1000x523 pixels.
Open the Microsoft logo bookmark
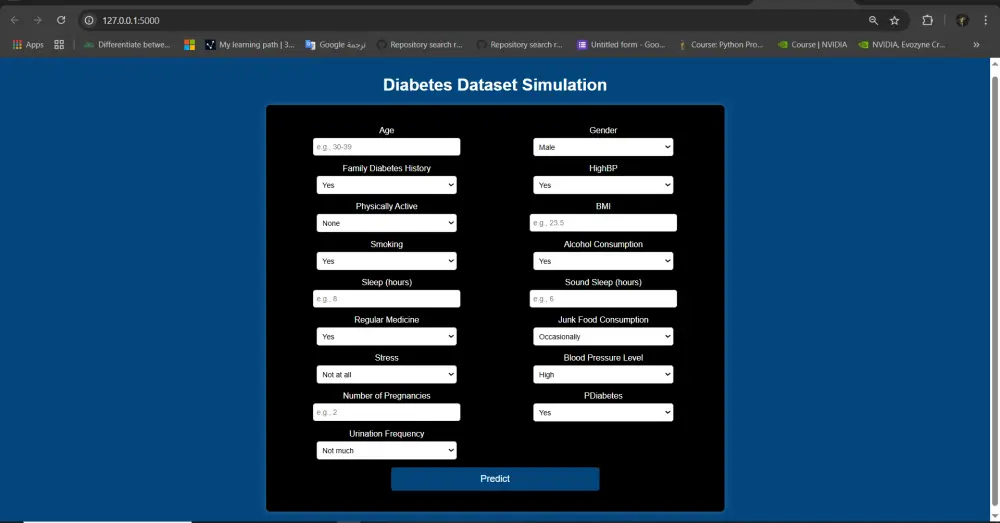point(189,45)
